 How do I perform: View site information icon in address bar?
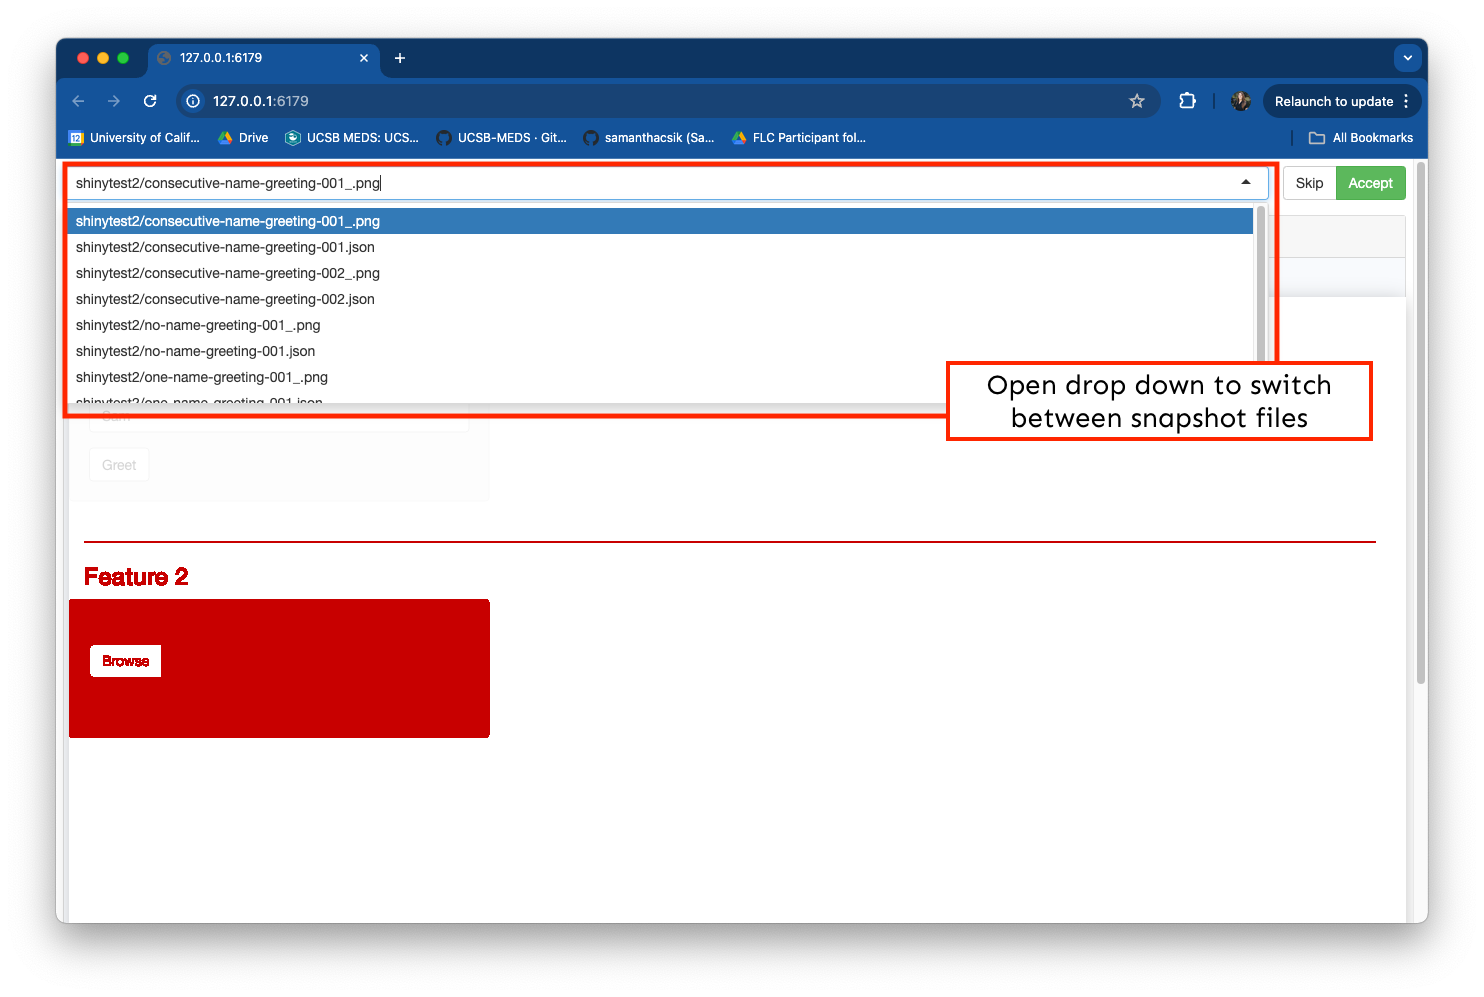point(194,101)
